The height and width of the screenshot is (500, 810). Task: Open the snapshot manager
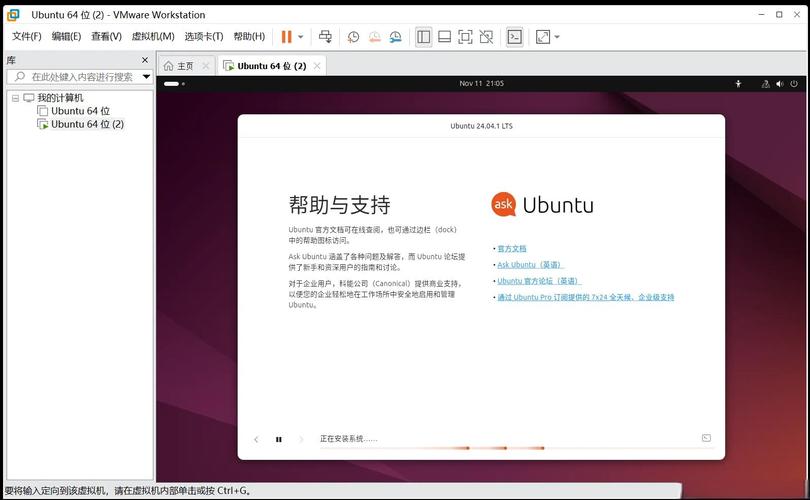[x=396, y=37]
